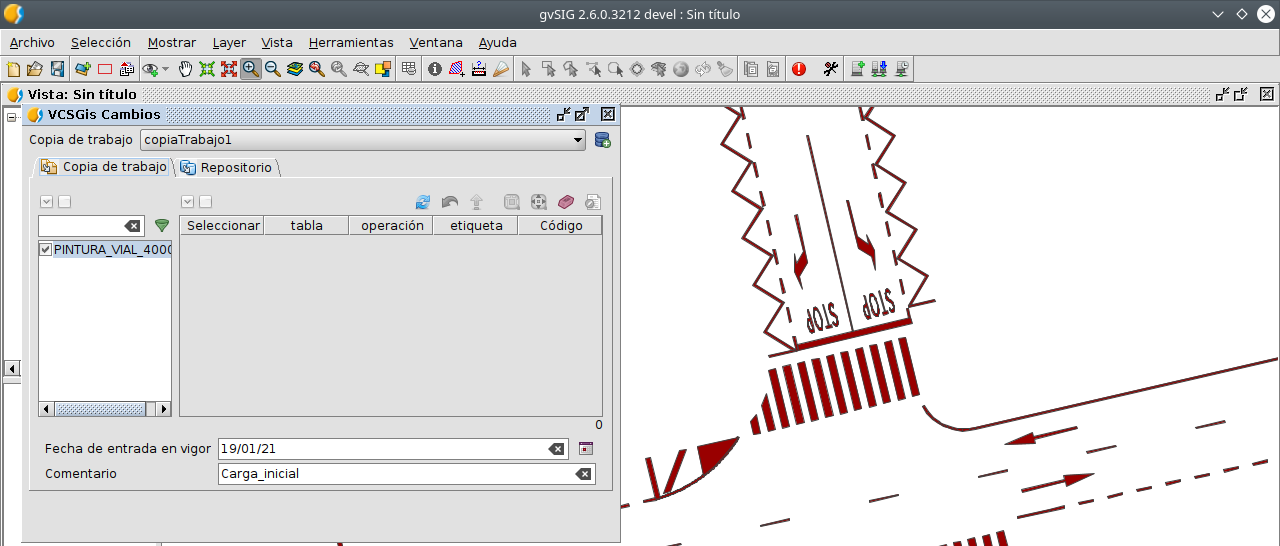The image size is (1280, 546).
Task: Uncheck the PINTURA_VIAL_4000 table checkbox
Action: pos(45,249)
